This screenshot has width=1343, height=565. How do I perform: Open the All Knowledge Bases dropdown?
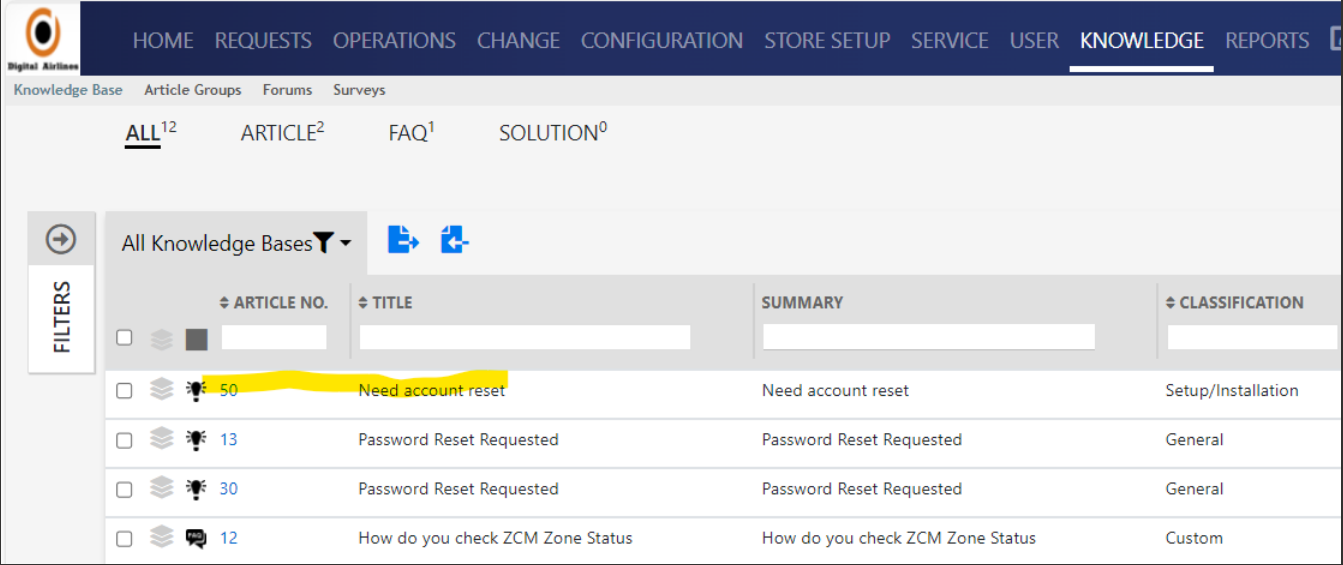click(236, 243)
